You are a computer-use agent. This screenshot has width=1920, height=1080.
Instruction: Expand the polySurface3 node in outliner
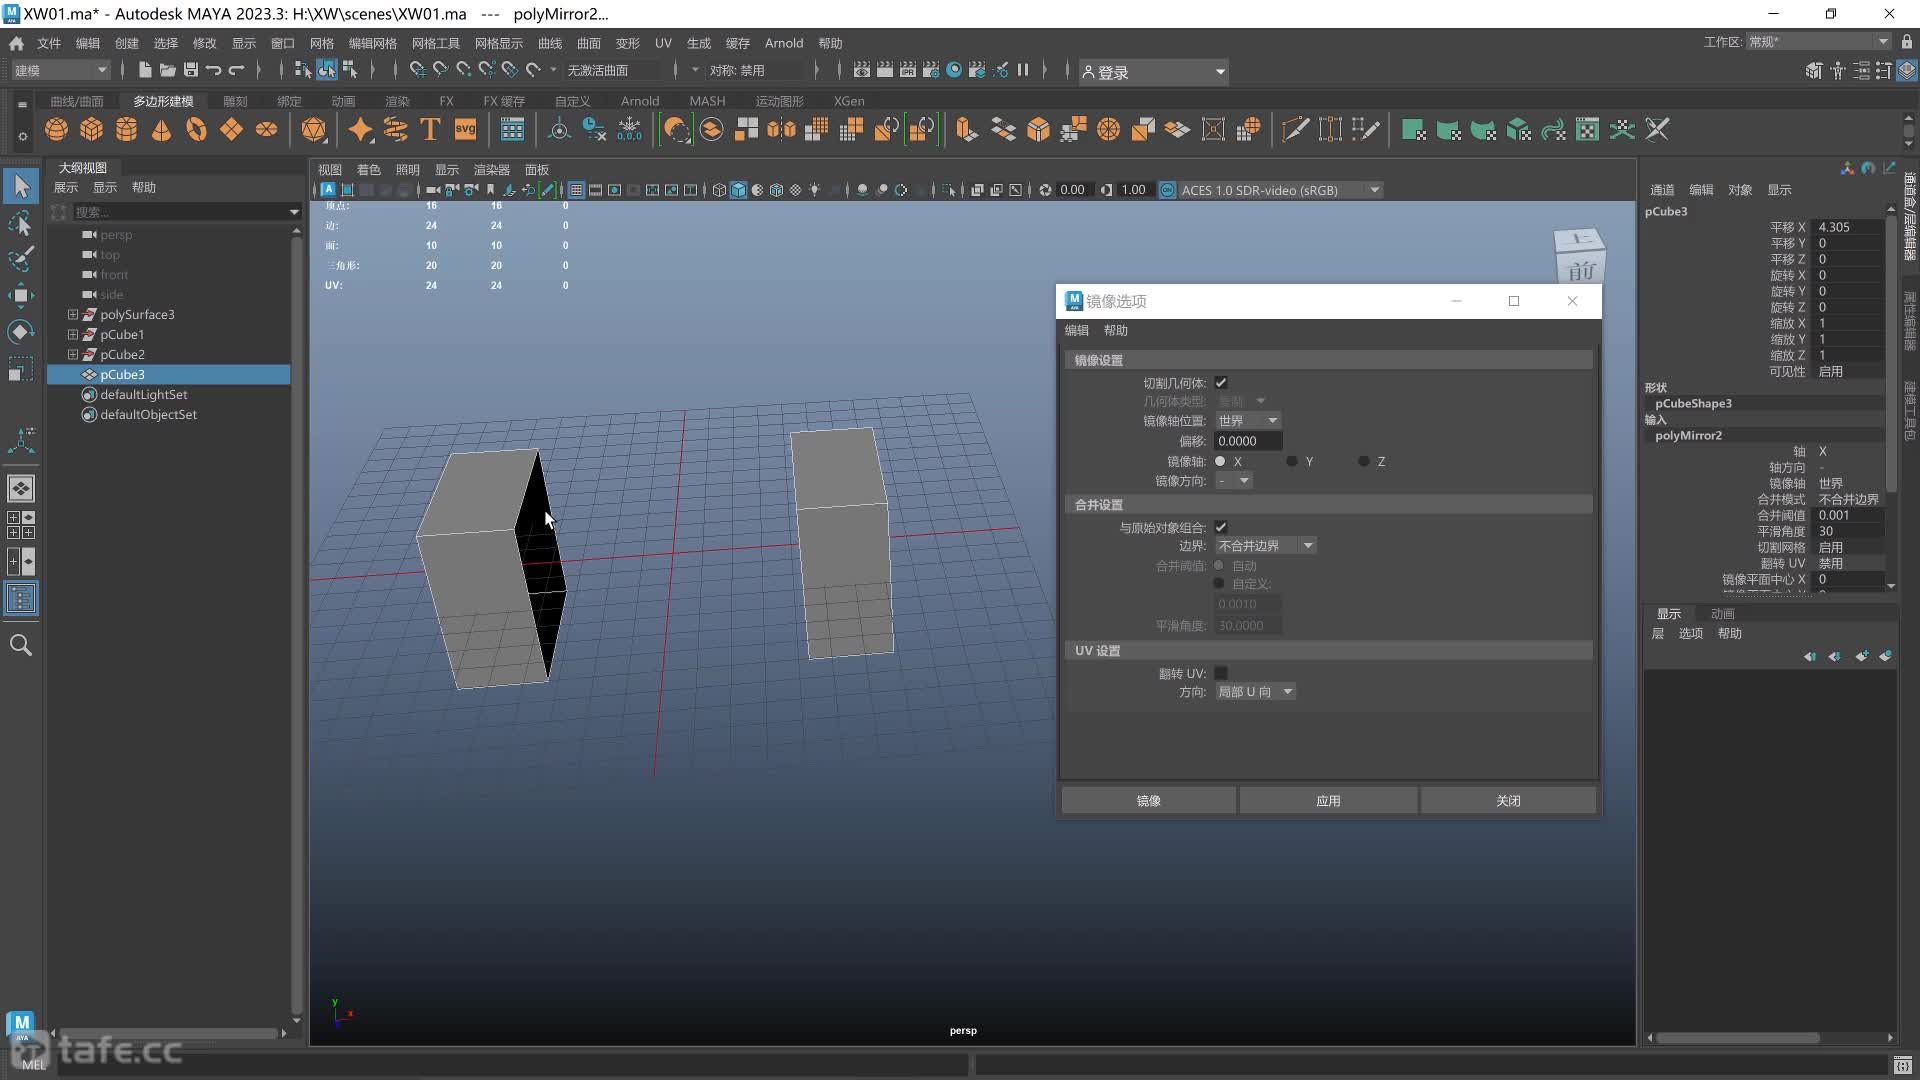(x=73, y=314)
